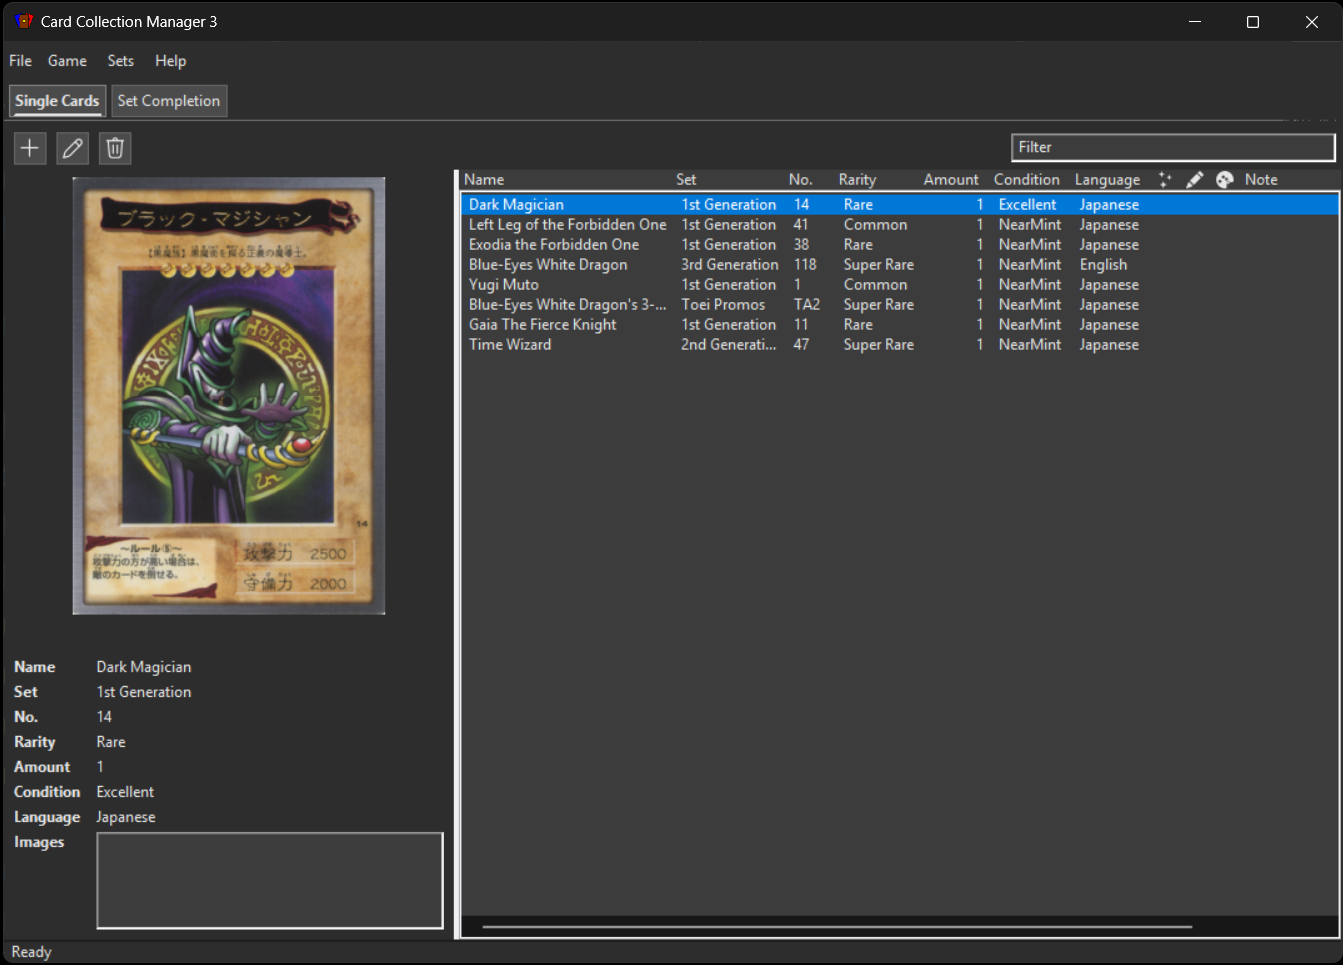Screen dimensions: 1343x965
Task: Select the Exodia the Forbidden One row
Action: [x=900, y=245]
